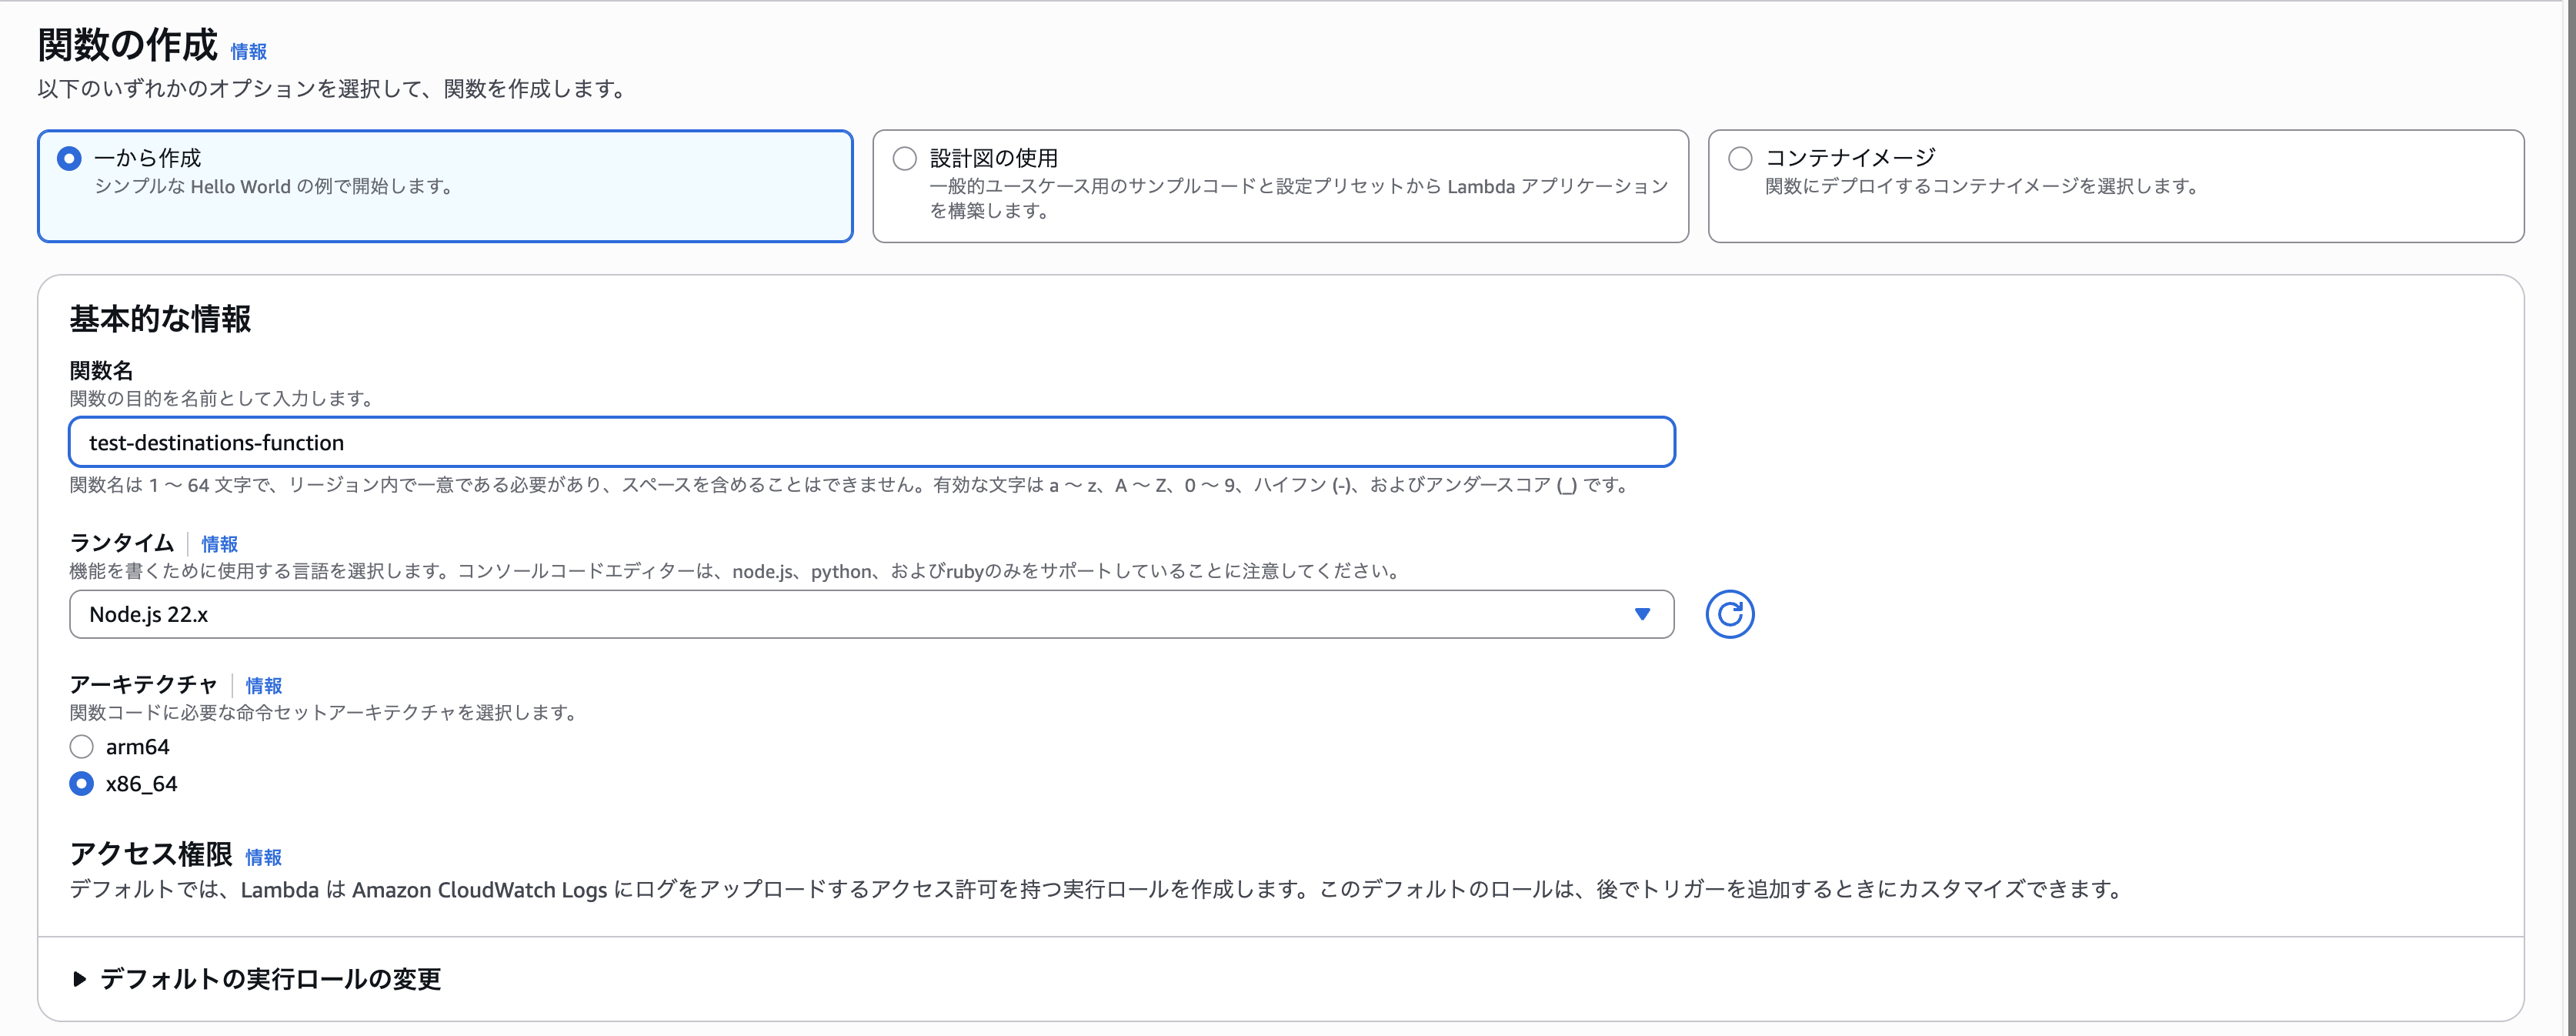This screenshot has height=1036, width=2576.
Task: Click the コンテナイメージ container image card
Action: coord(2117,186)
